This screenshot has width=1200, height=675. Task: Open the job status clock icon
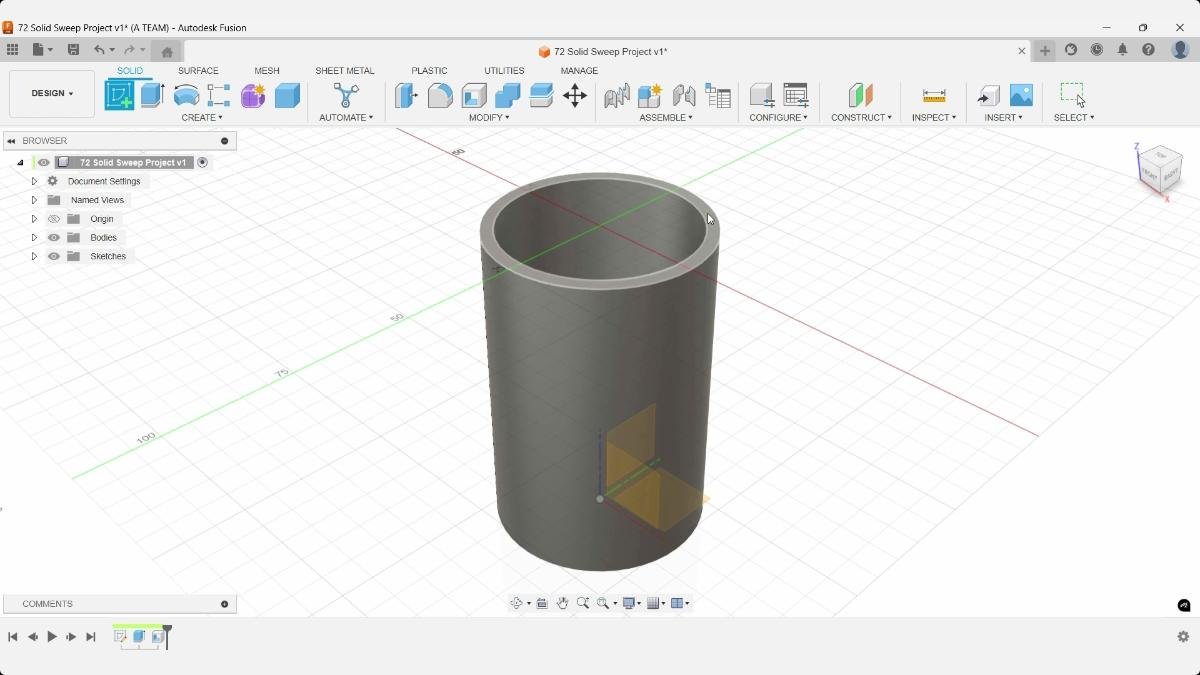[1097, 50]
